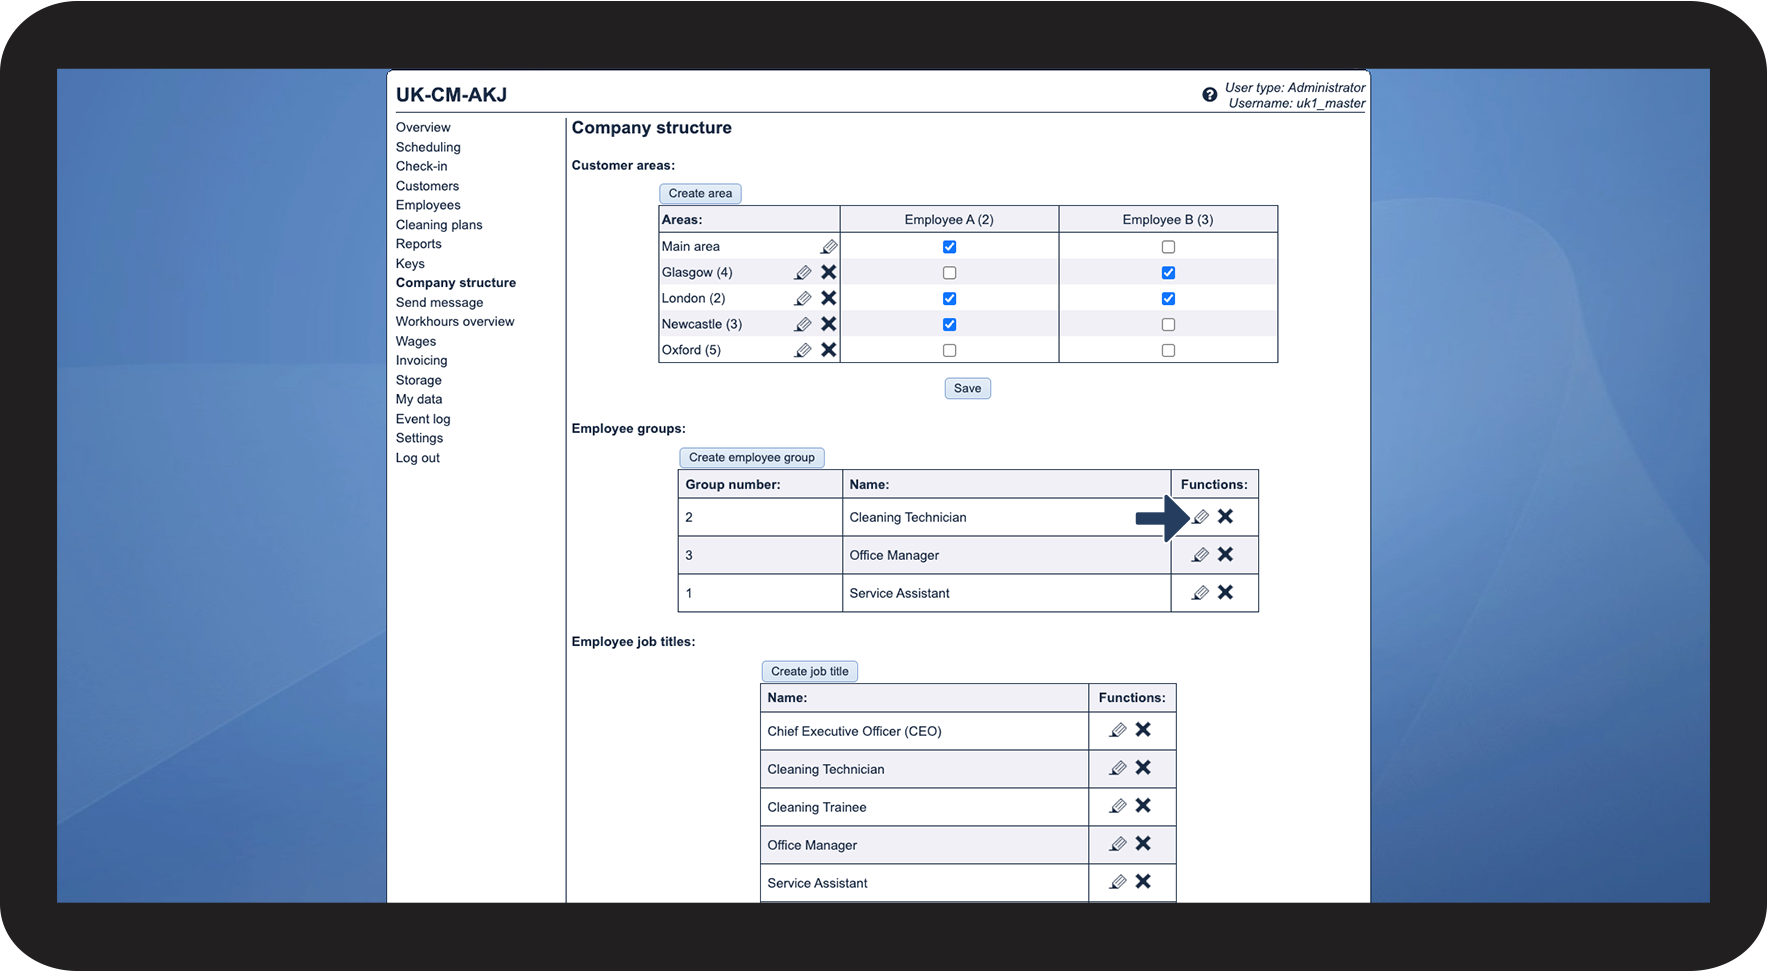The height and width of the screenshot is (971, 1767).
Task: Open Settings in the sidebar
Action: [419, 438]
